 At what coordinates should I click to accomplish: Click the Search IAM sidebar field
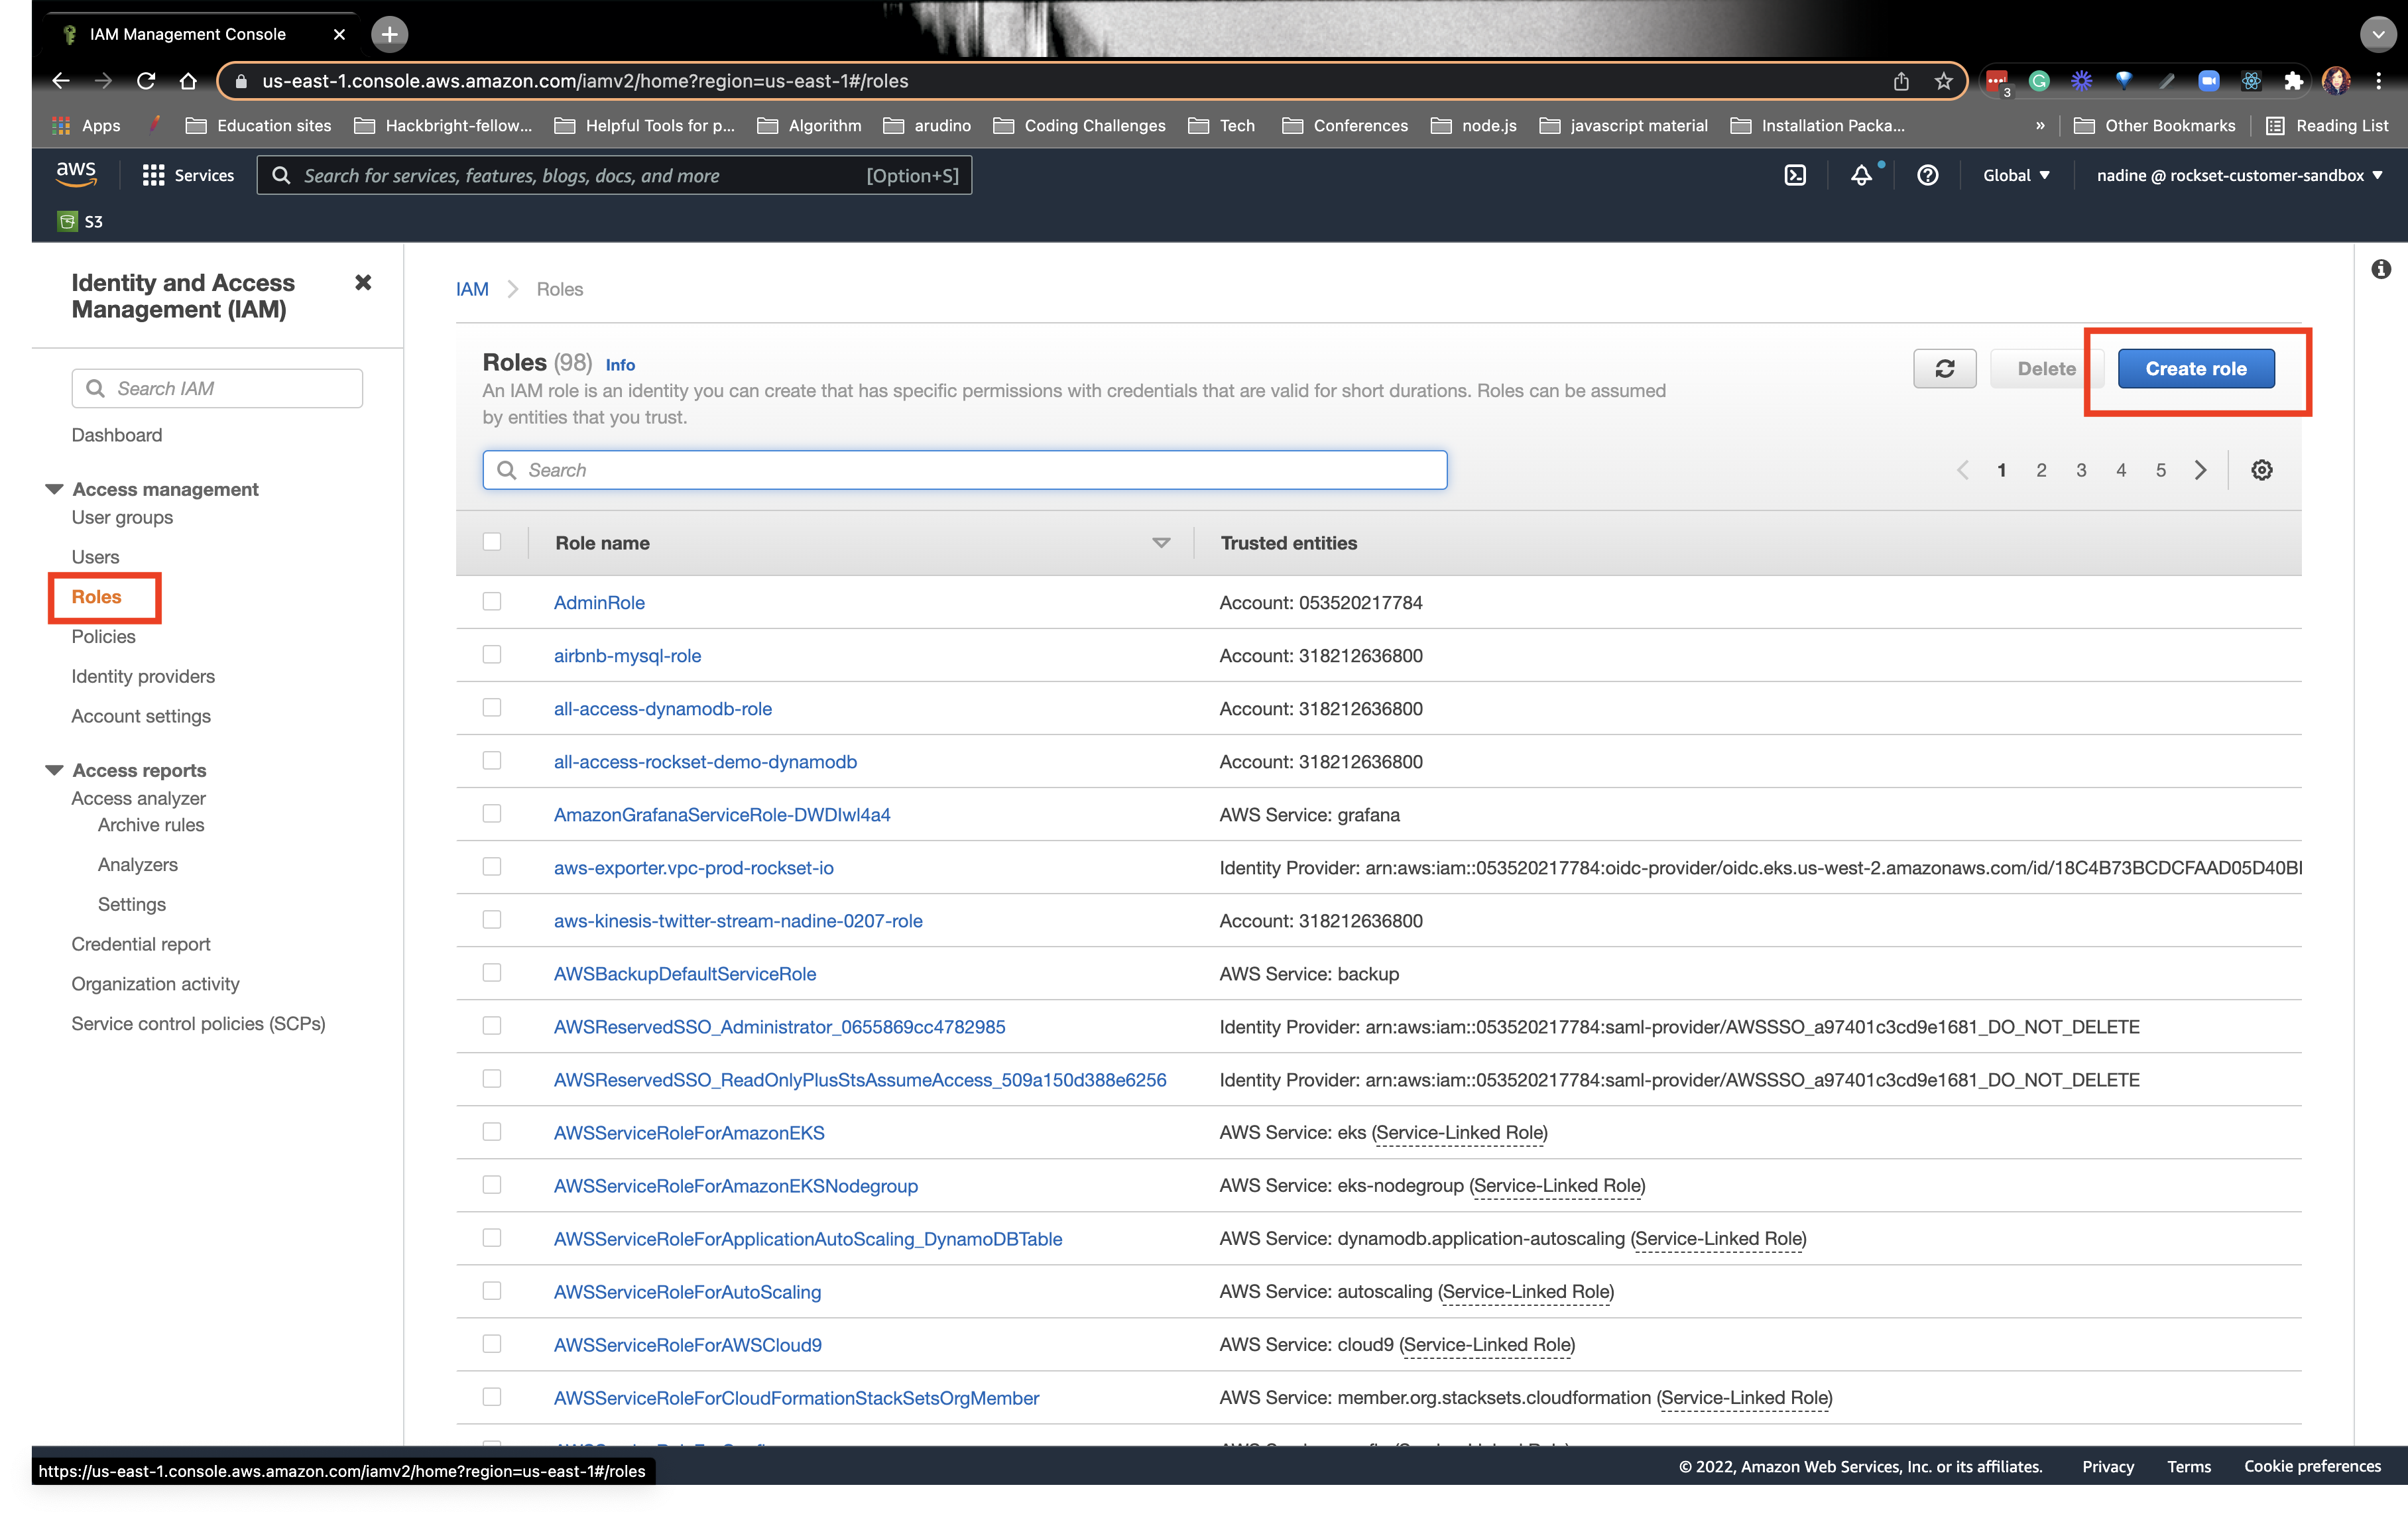tap(217, 388)
